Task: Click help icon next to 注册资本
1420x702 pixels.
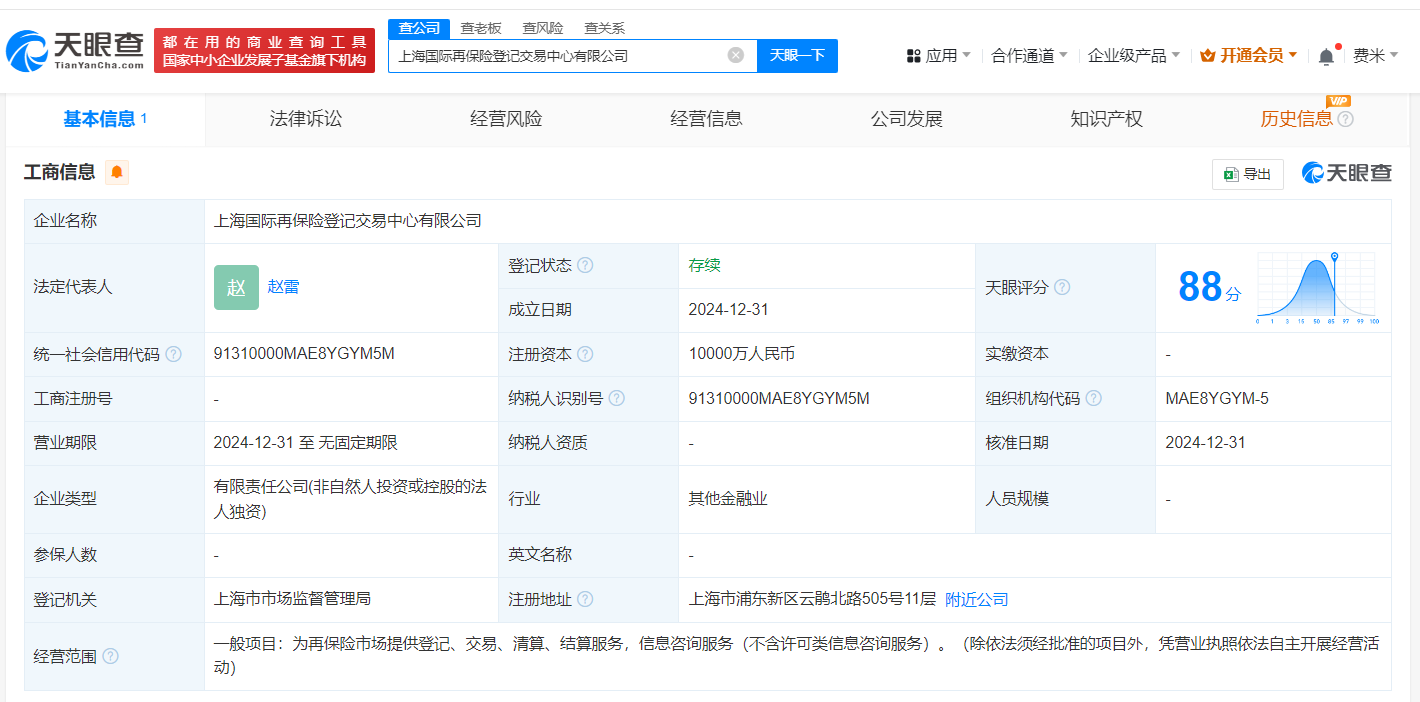Action: point(585,355)
